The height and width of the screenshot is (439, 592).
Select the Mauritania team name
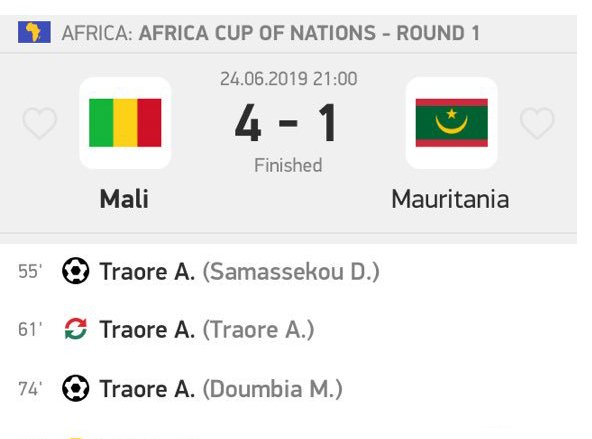tap(450, 199)
